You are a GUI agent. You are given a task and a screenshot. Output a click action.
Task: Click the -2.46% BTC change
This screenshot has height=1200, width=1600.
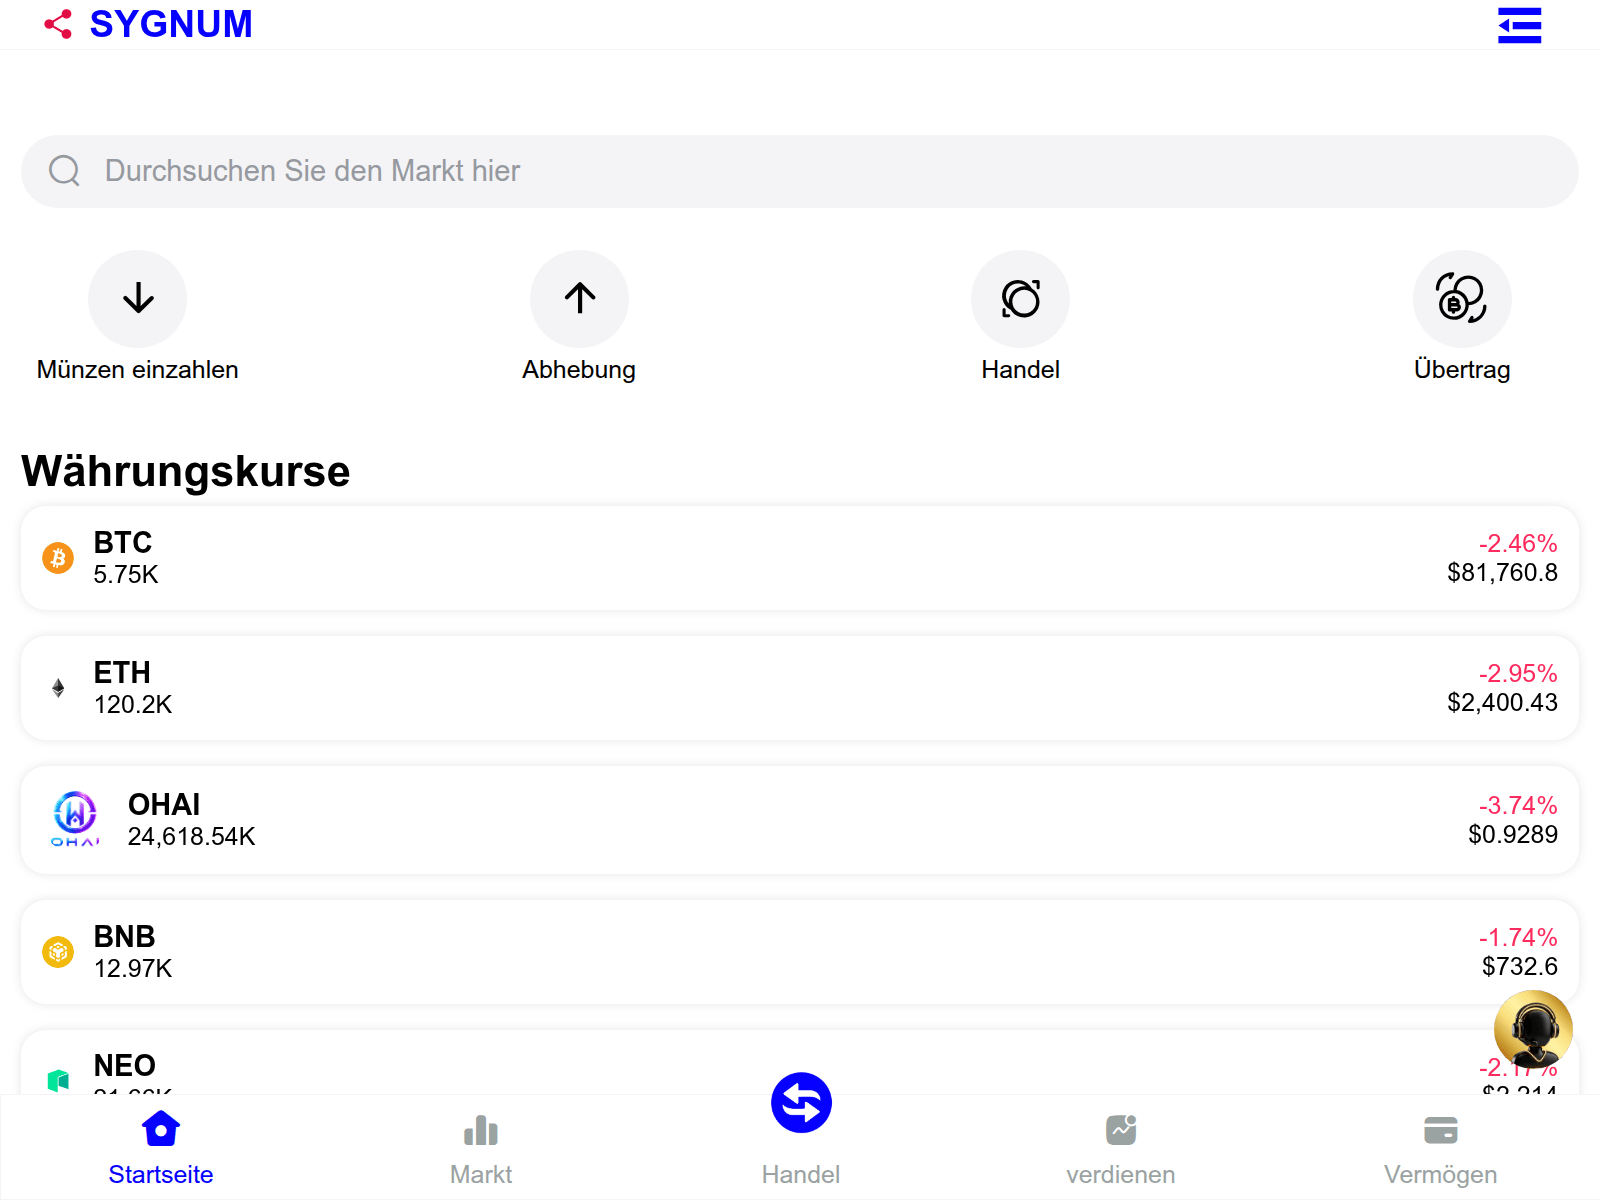pyautogui.click(x=1518, y=544)
